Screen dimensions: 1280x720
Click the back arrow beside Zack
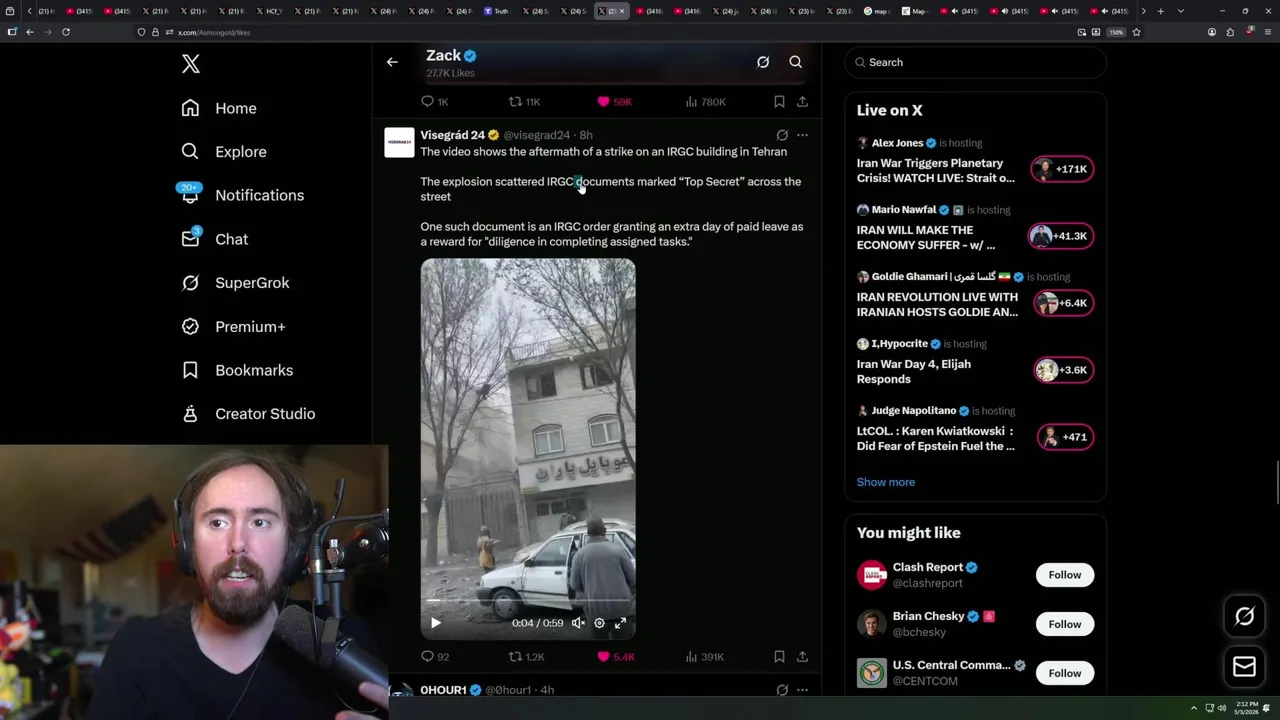coord(392,62)
